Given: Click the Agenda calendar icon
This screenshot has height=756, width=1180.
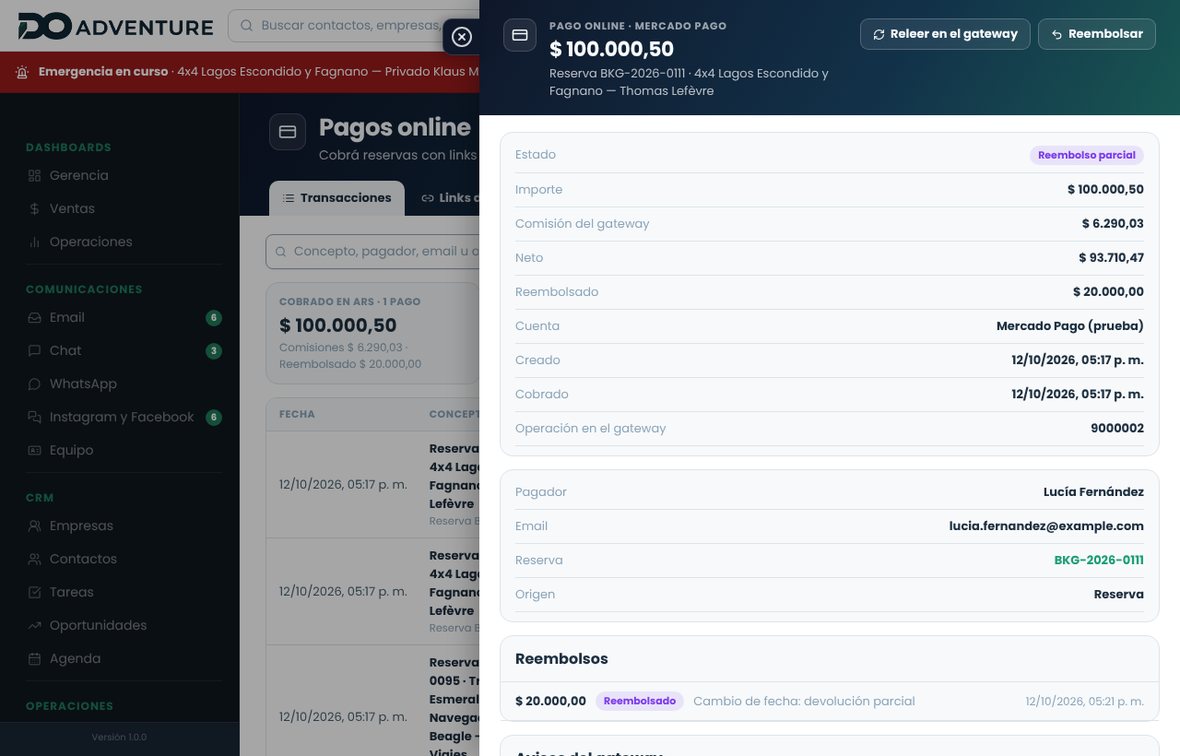Looking at the screenshot, I should point(35,658).
